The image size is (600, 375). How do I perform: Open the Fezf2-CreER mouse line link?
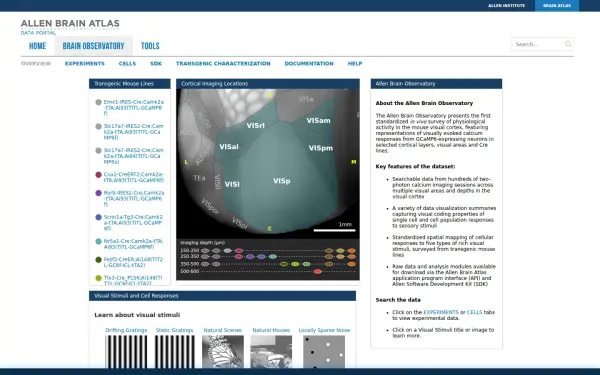(133, 262)
